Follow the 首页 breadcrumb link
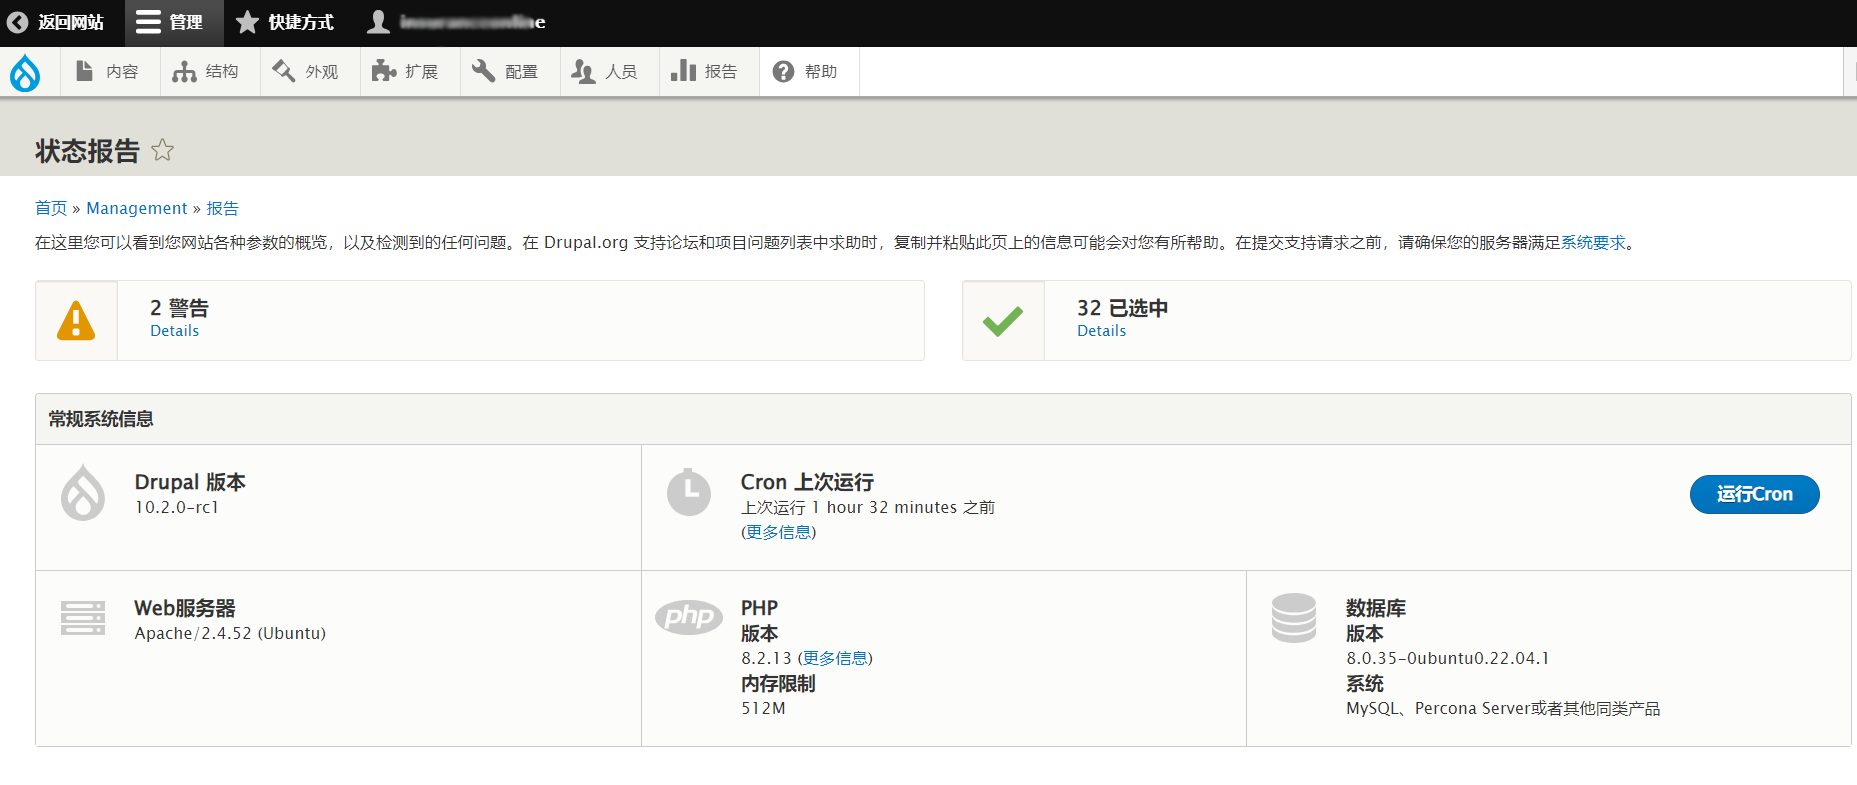 pyautogui.click(x=51, y=208)
